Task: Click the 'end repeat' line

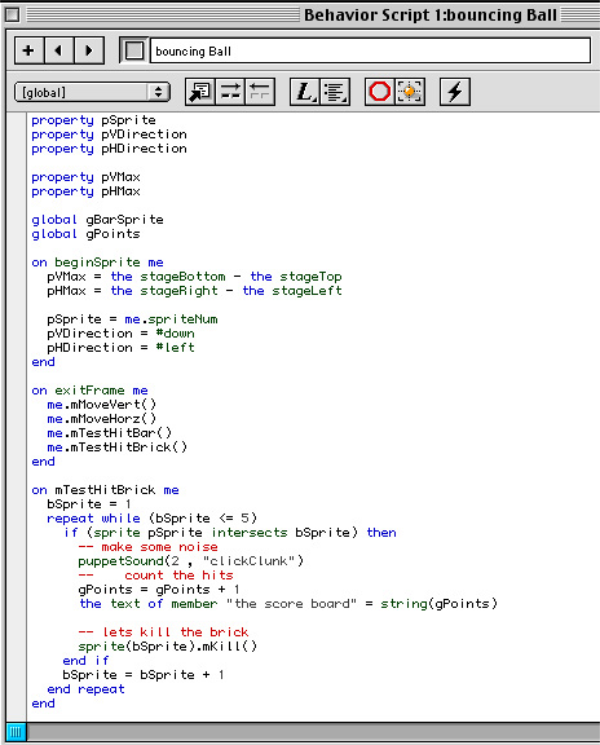Action: pyautogui.click(x=86, y=689)
